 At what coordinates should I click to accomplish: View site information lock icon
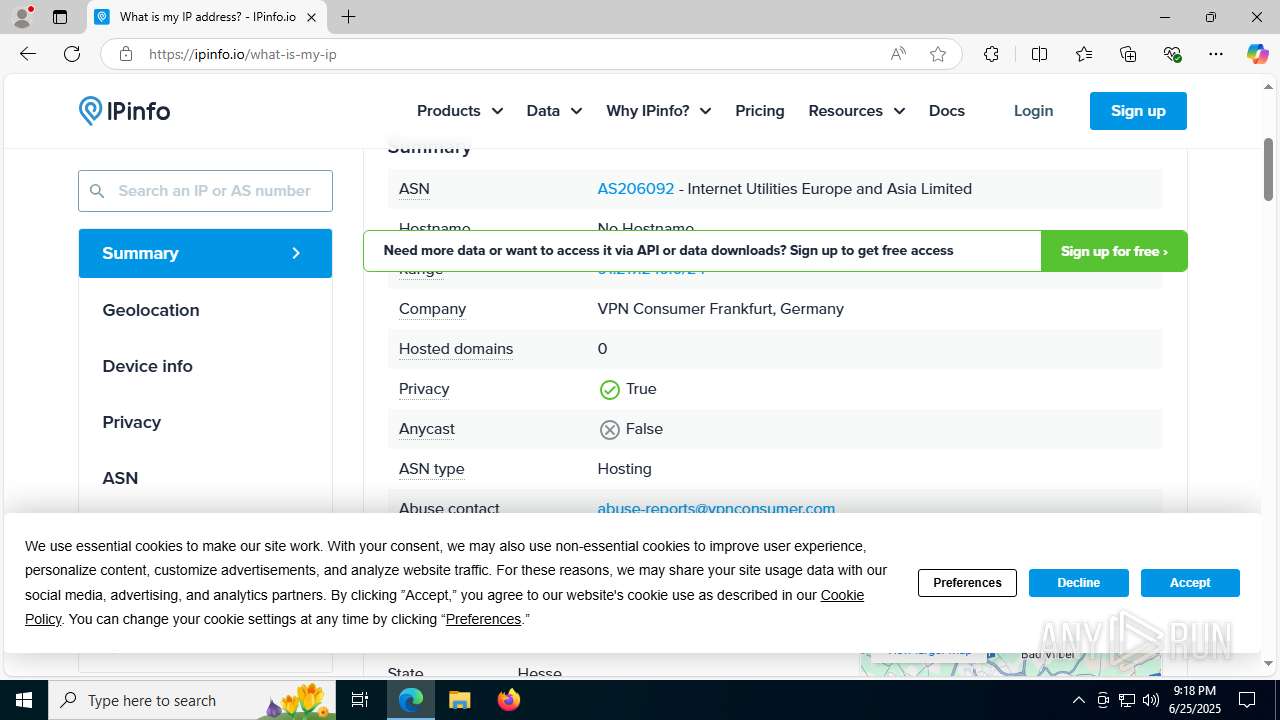click(125, 54)
